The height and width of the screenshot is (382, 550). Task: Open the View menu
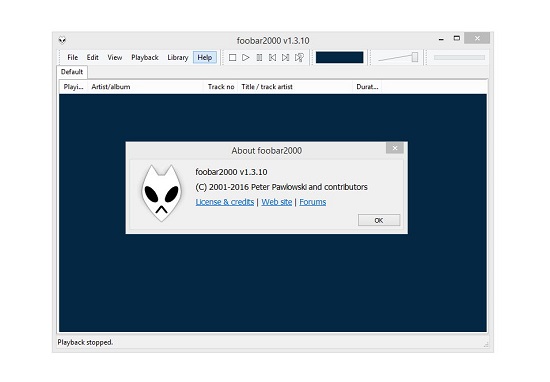pyautogui.click(x=115, y=58)
